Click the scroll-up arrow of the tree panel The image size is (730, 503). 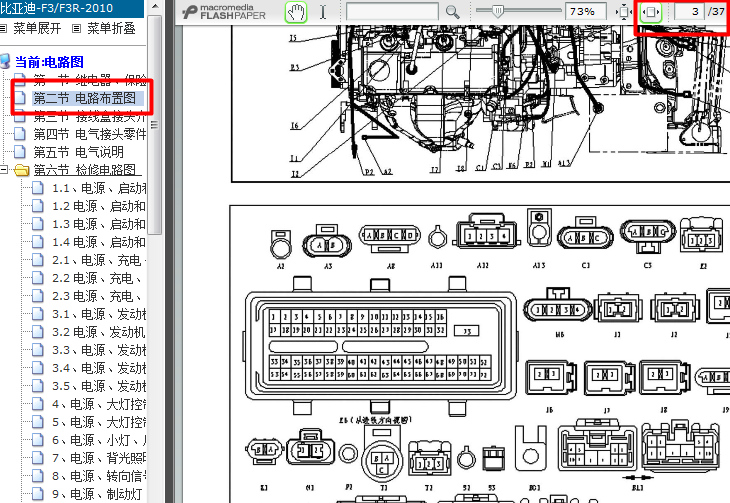tap(155, 7)
